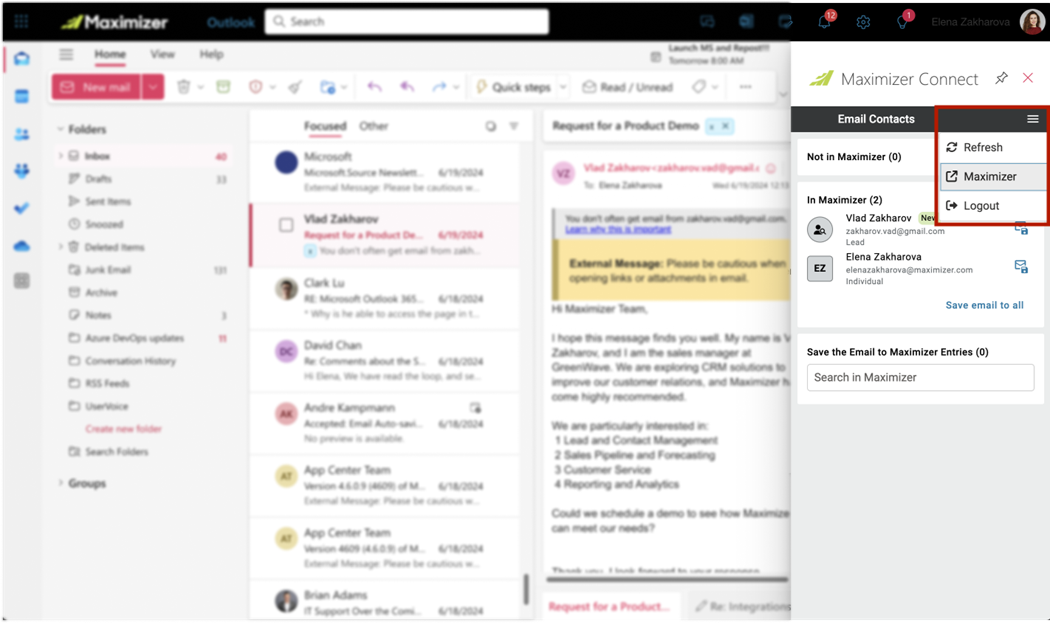The width and height of the screenshot is (1050, 623).
Task: Choose Logout in the dropdown menu
Action: (992, 206)
